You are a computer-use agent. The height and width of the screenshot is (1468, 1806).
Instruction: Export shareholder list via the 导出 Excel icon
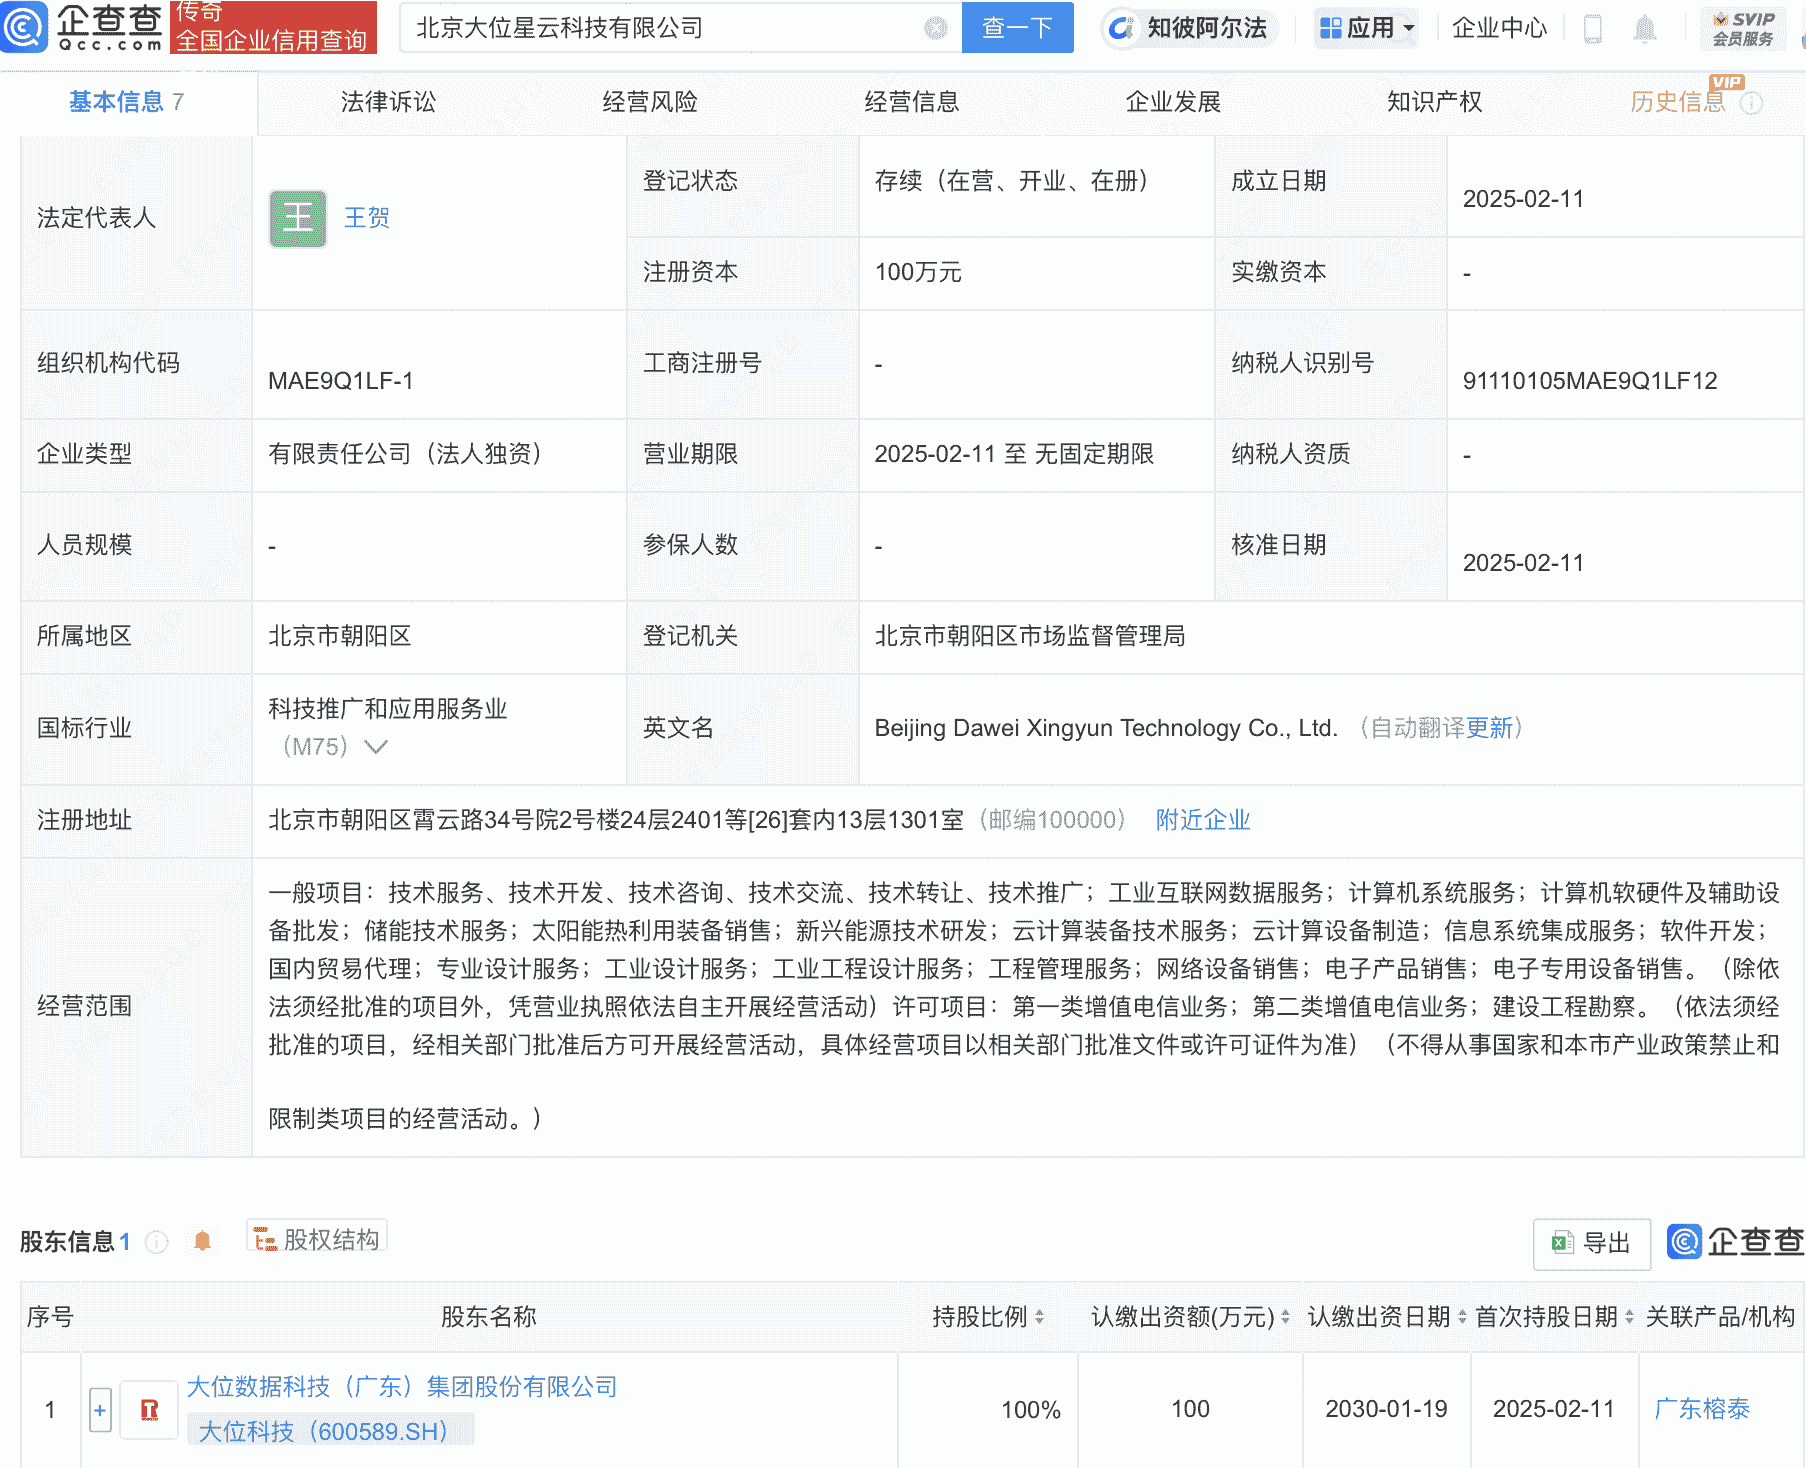tap(1563, 1244)
